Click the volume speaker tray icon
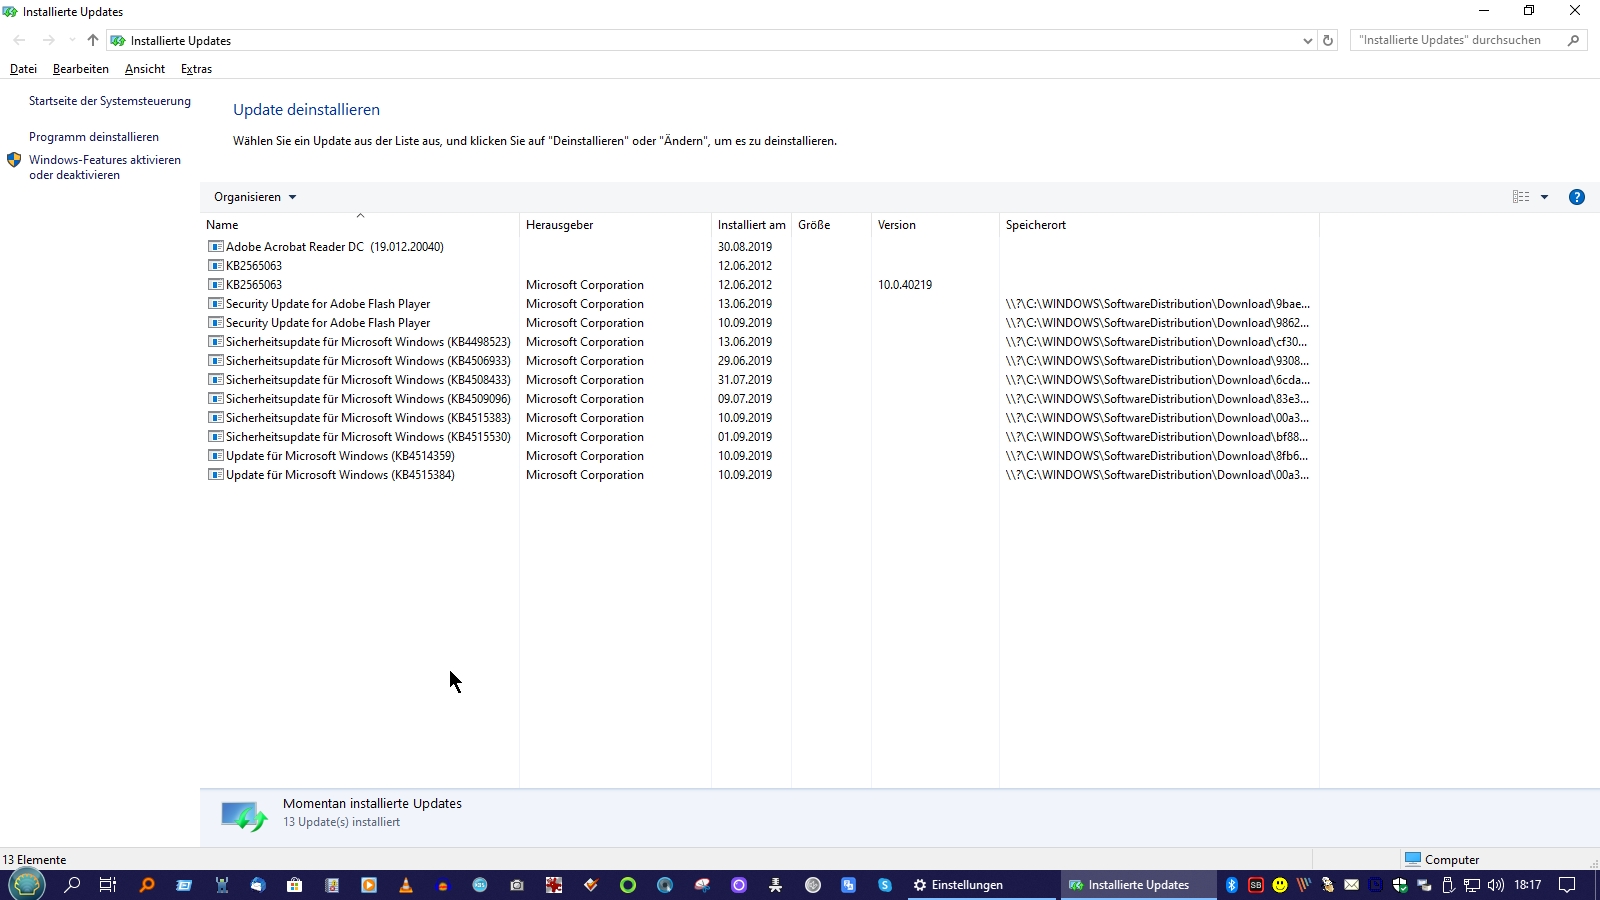The width and height of the screenshot is (1600, 900). [x=1496, y=885]
